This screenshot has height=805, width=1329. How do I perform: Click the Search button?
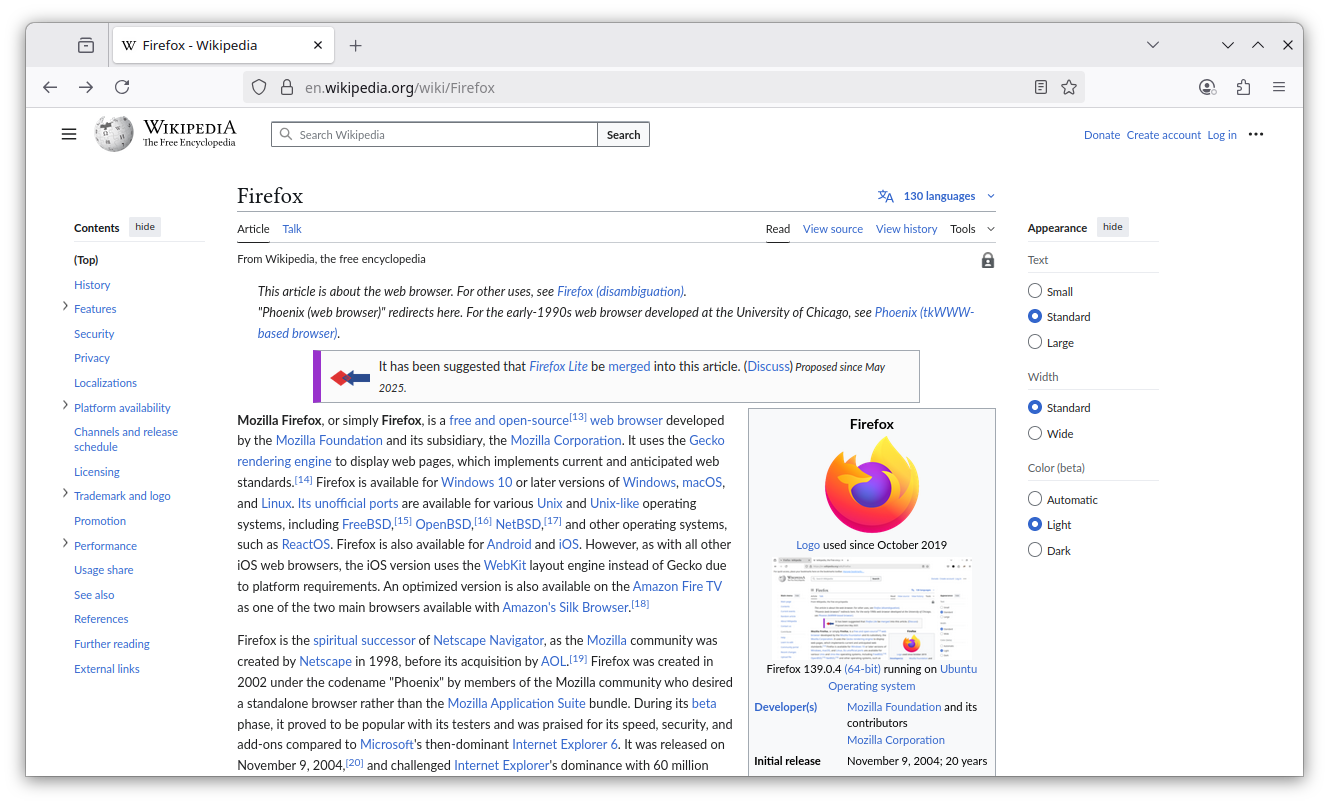tap(623, 134)
